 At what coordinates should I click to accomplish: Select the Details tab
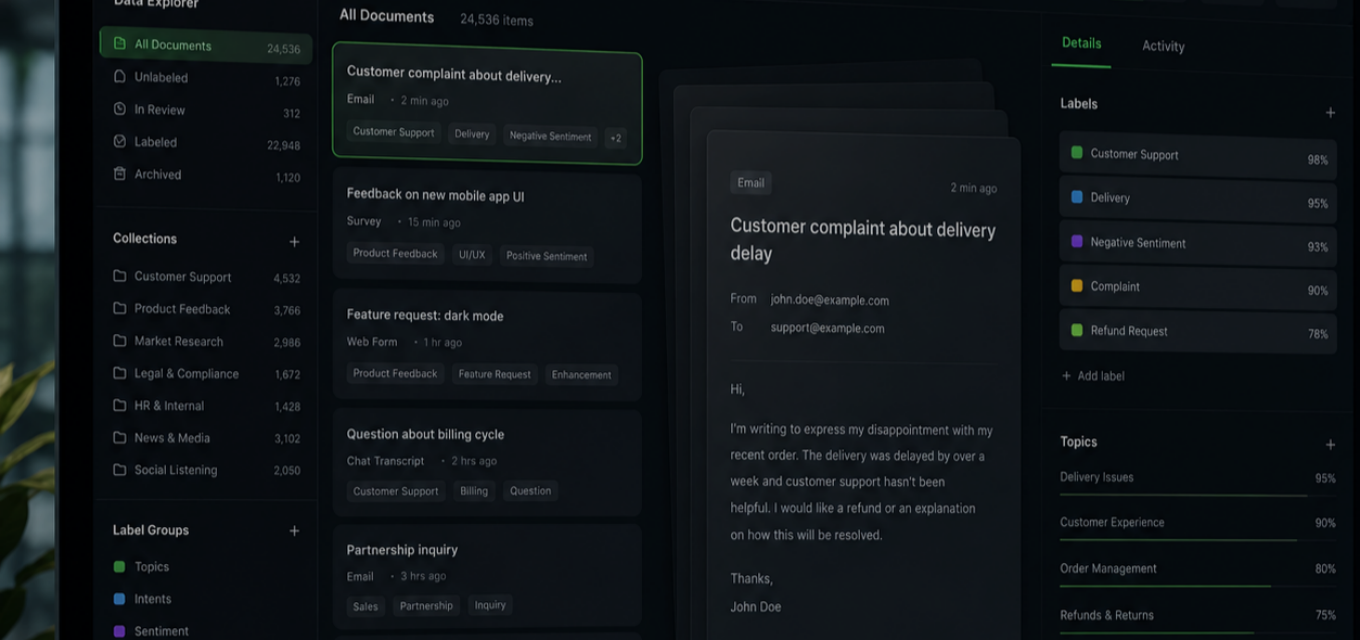[1081, 43]
